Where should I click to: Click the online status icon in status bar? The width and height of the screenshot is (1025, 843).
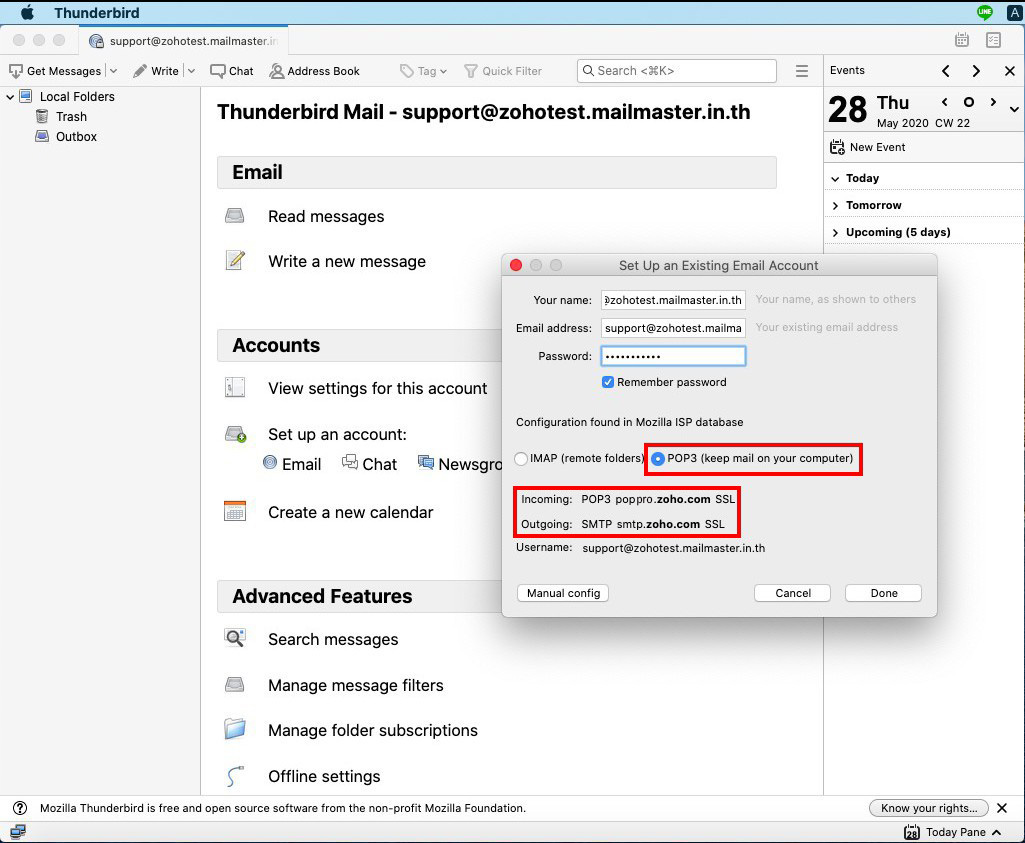tap(18, 832)
